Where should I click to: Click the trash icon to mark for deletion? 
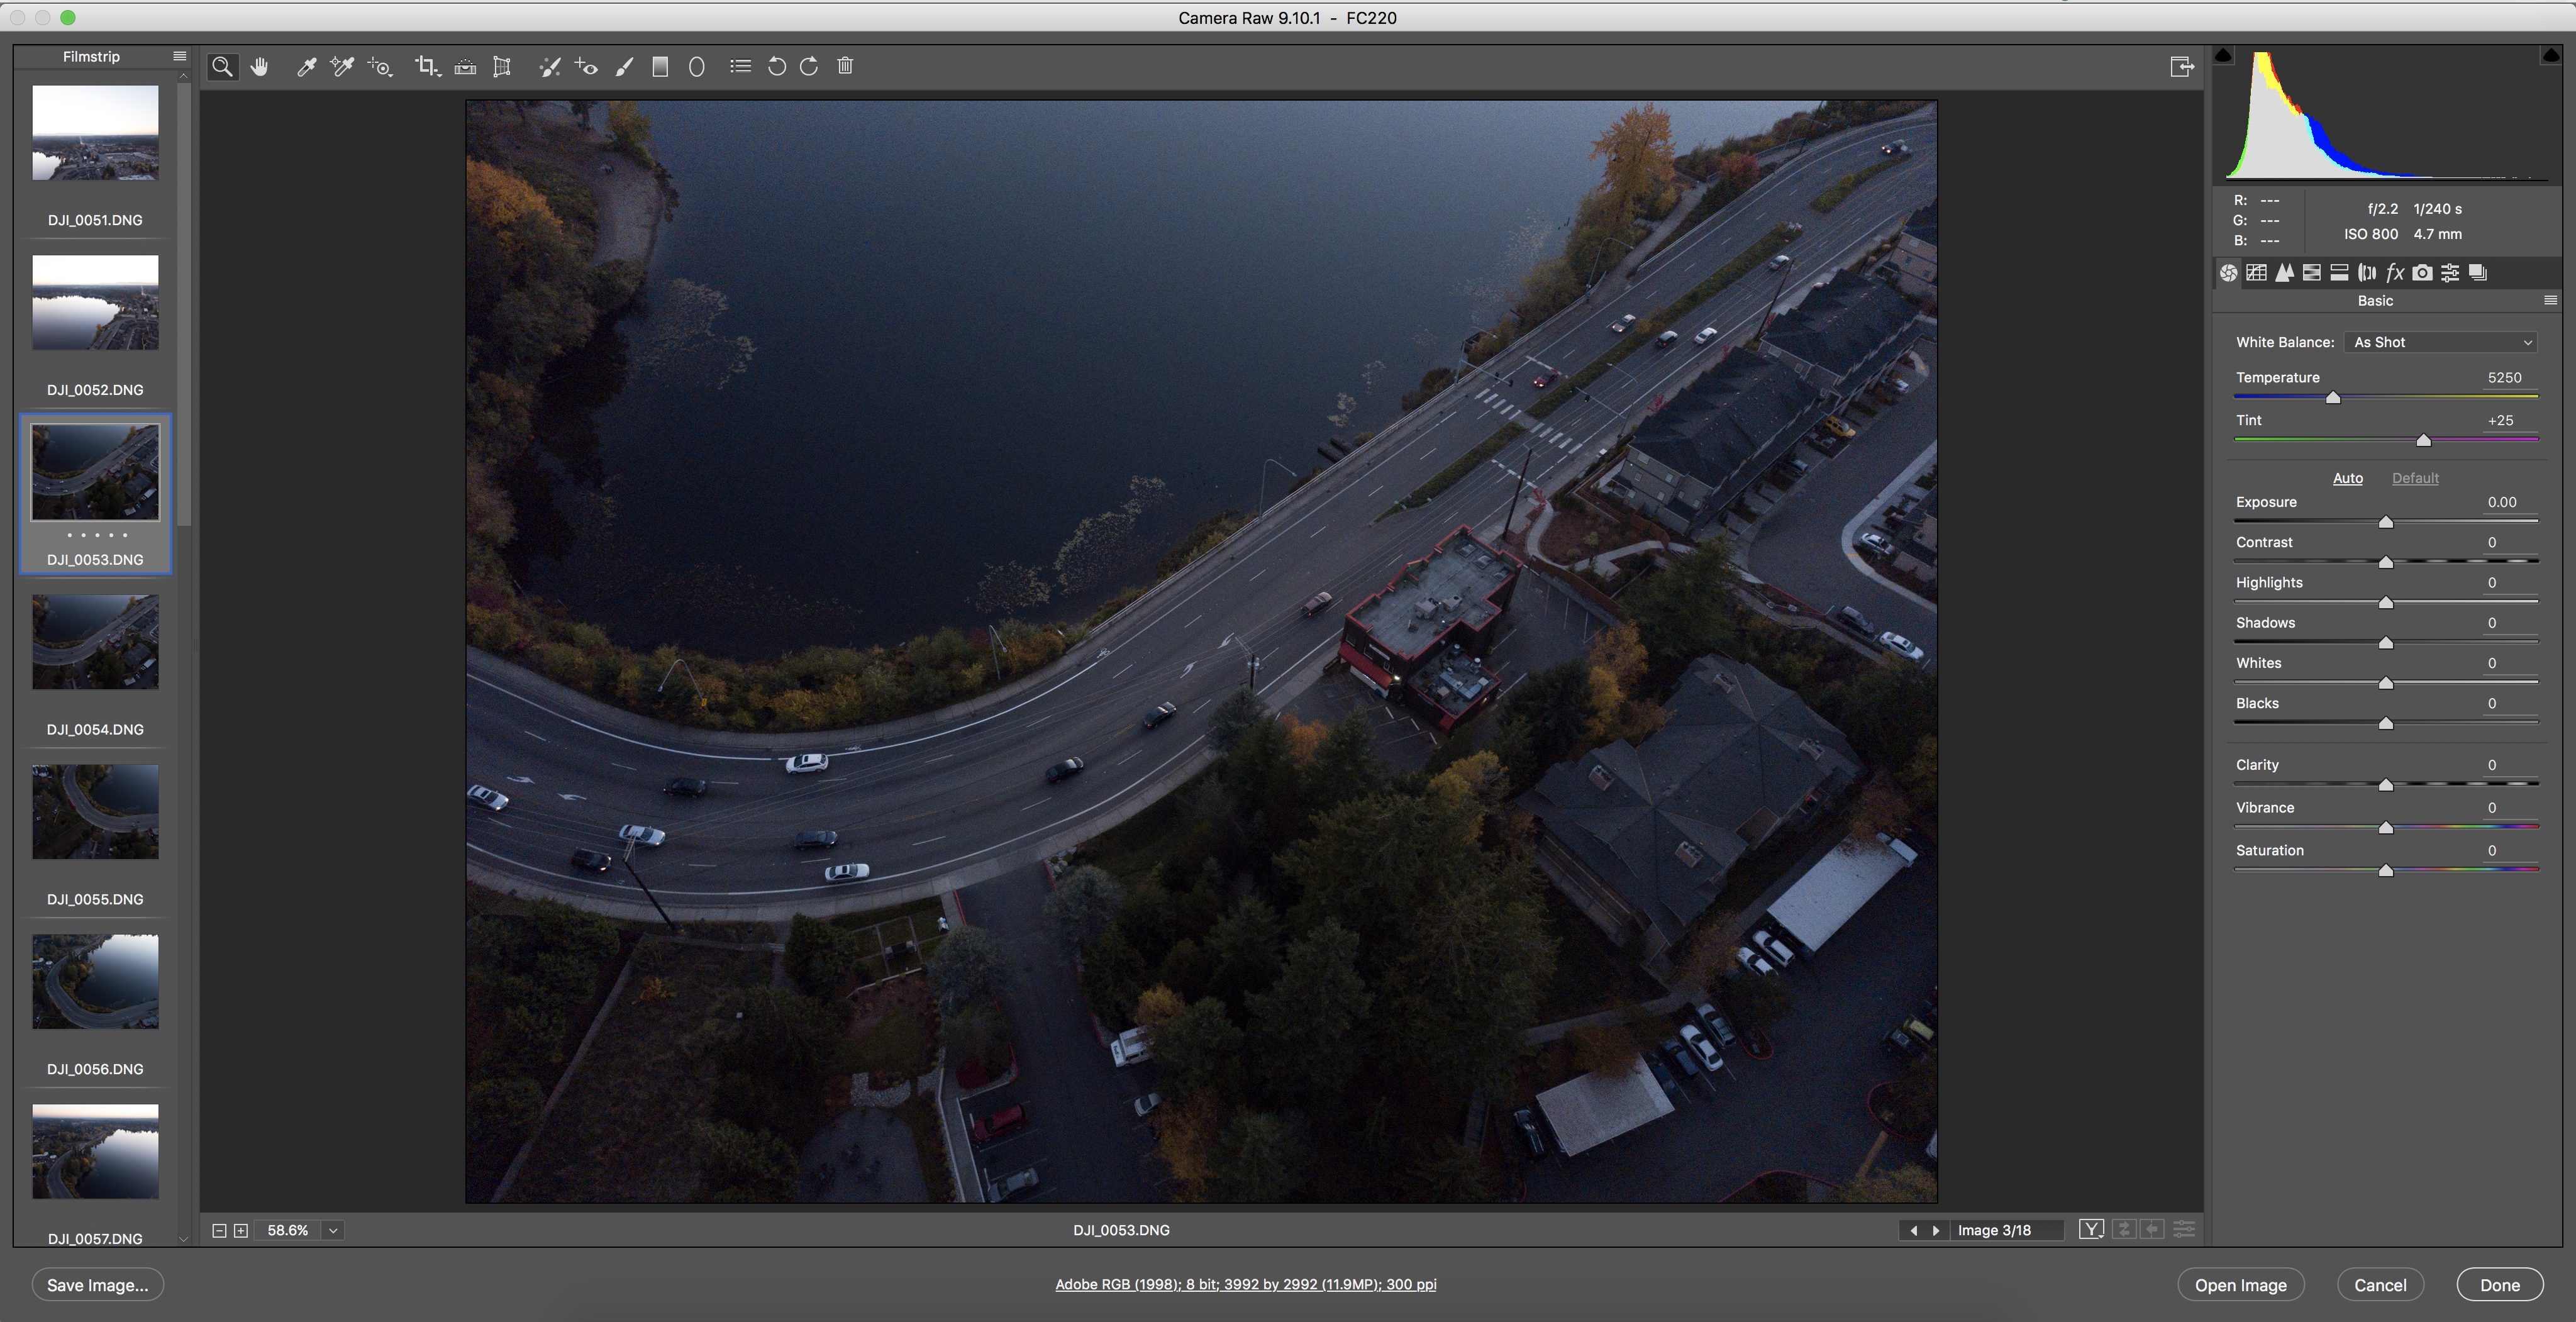tap(845, 66)
